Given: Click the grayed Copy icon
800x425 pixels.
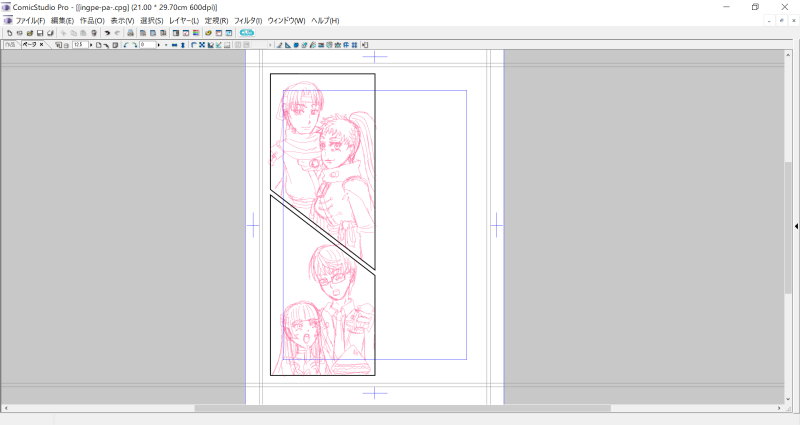Looking at the screenshot, I should point(73,33).
